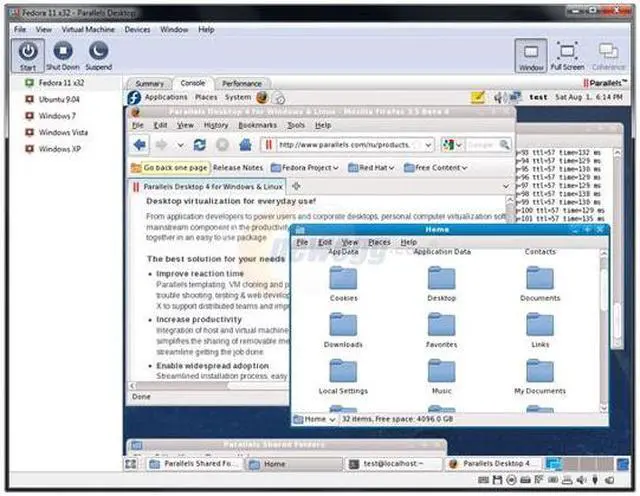Open the Summary tab
Screen dimensions: 640x496
point(149,83)
